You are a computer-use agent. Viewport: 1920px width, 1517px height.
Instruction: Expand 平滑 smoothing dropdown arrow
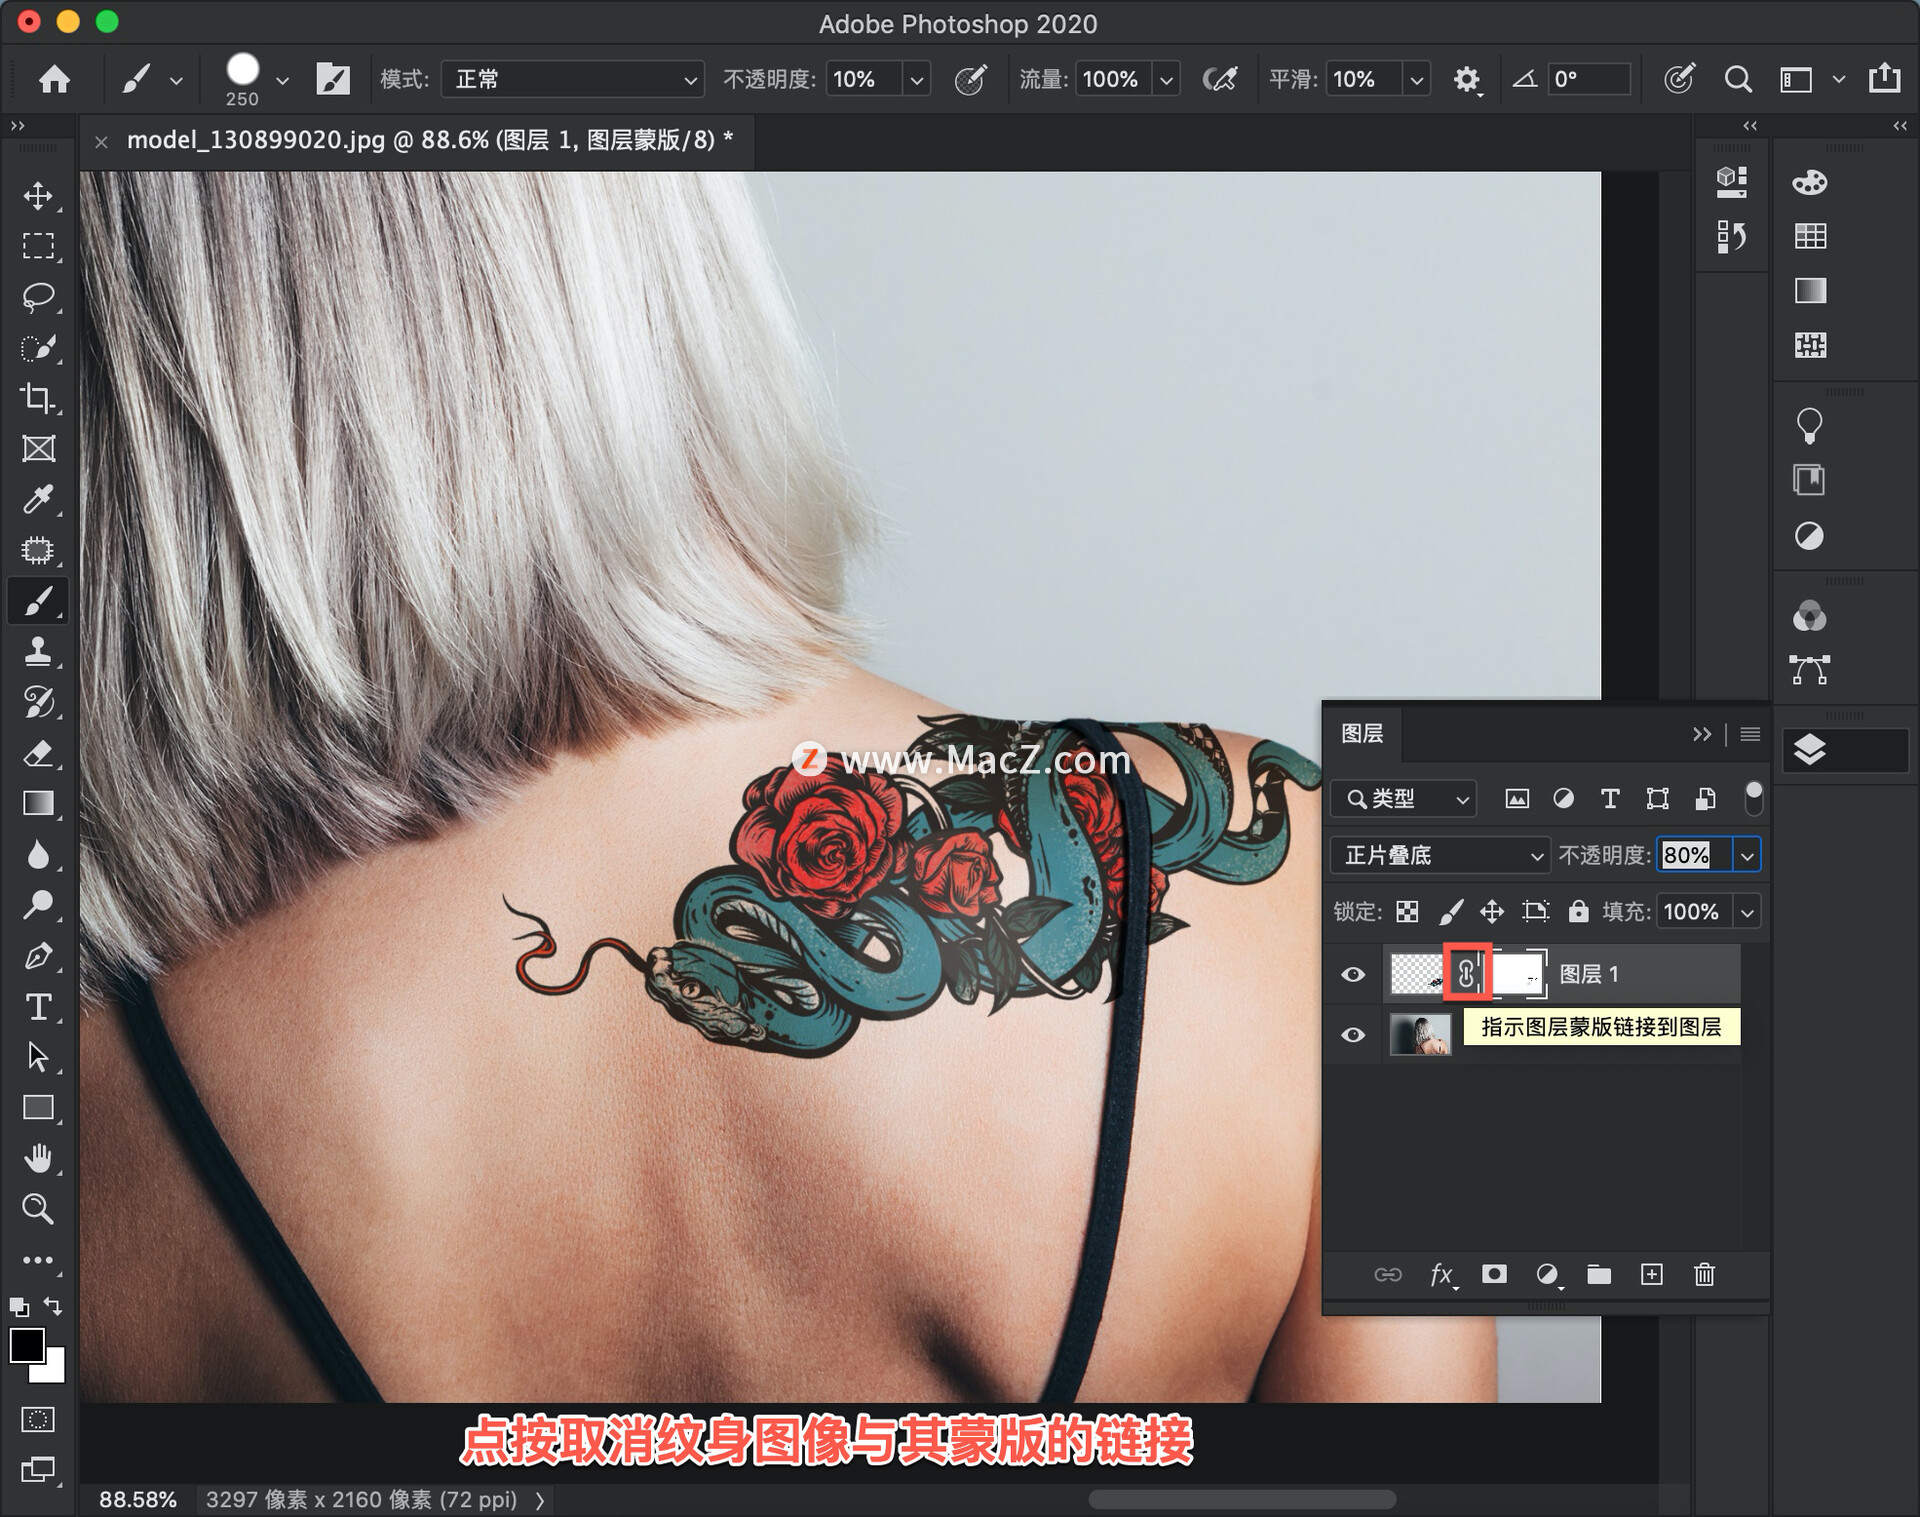click(1416, 79)
